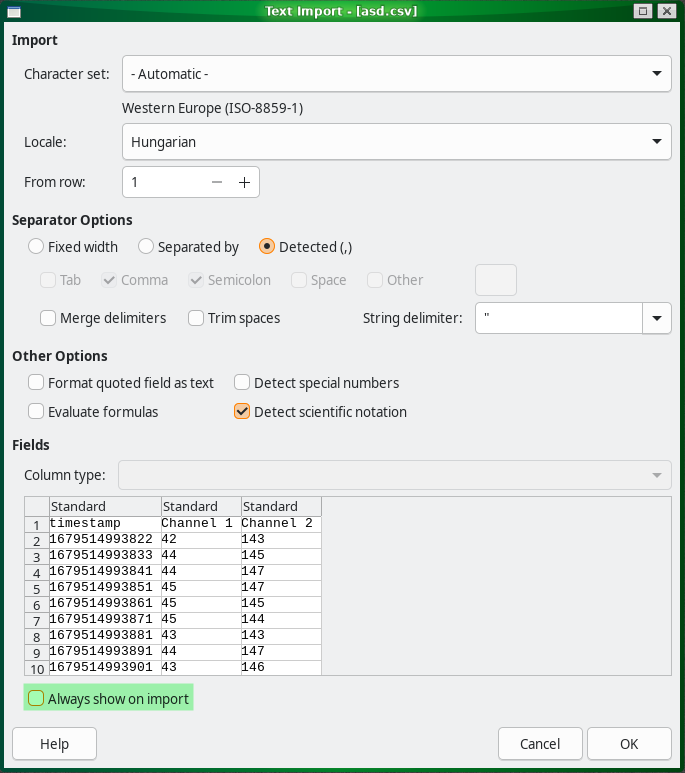Viewport: 685px width, 773px height.
Task: Enable Format quoted field as text
Action: (37, 382)
